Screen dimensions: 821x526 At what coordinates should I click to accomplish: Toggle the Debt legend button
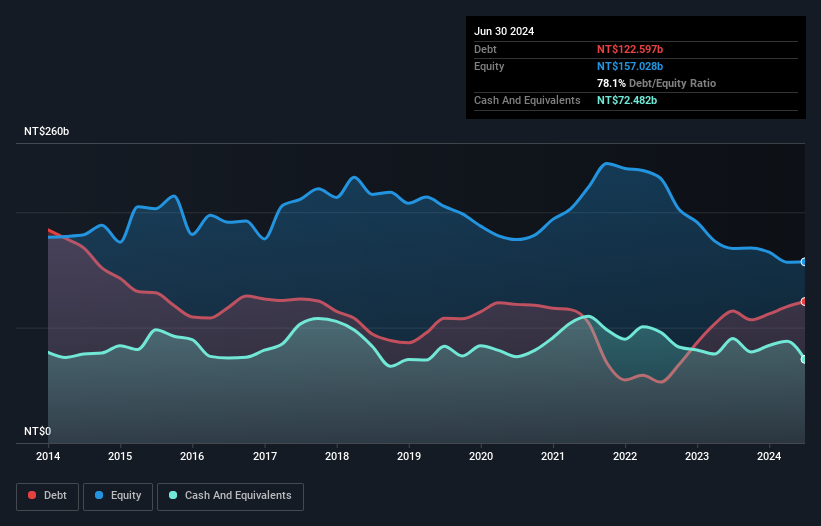[x=47, y=496]
